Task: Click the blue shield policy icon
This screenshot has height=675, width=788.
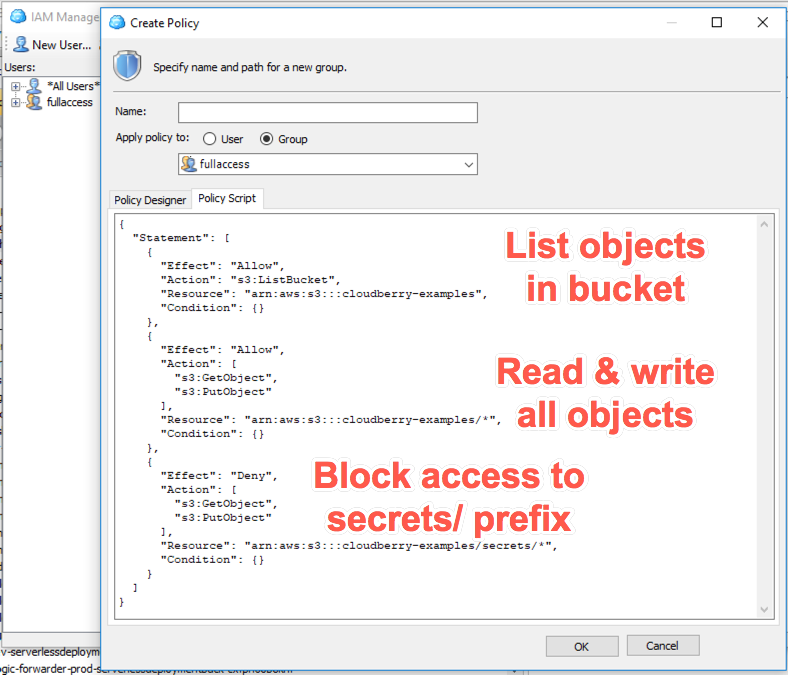Action: coord(127,67)
